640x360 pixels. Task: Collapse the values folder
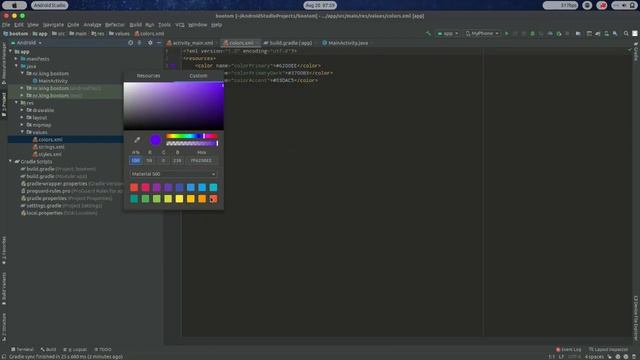[22, 132]
